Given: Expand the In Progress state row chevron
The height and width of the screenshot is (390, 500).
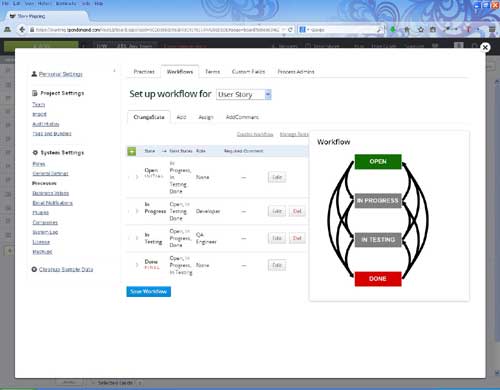Looking at the screenshot, I should 137,211.
